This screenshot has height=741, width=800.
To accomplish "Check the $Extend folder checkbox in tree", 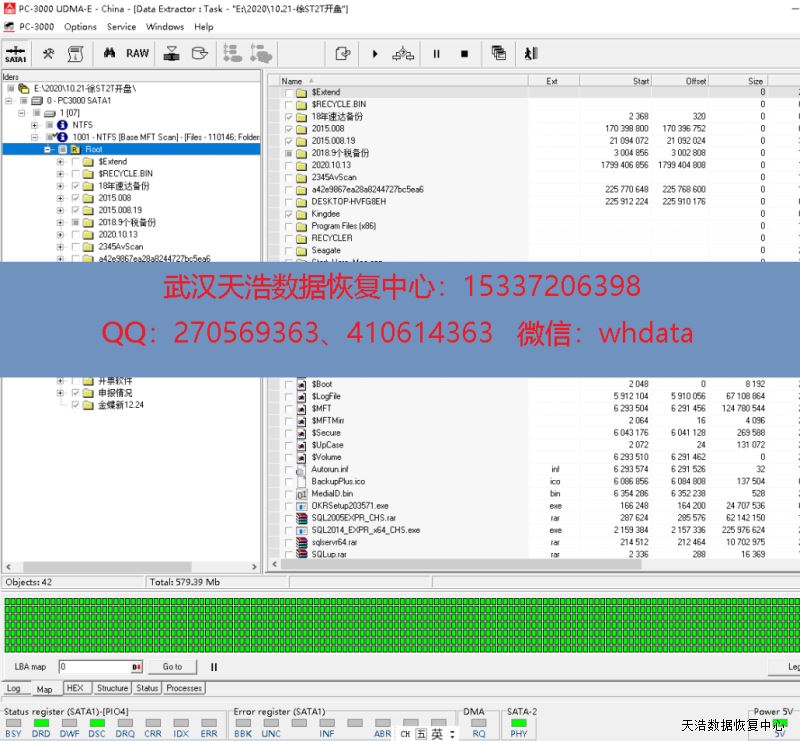I will pos(76,161).
